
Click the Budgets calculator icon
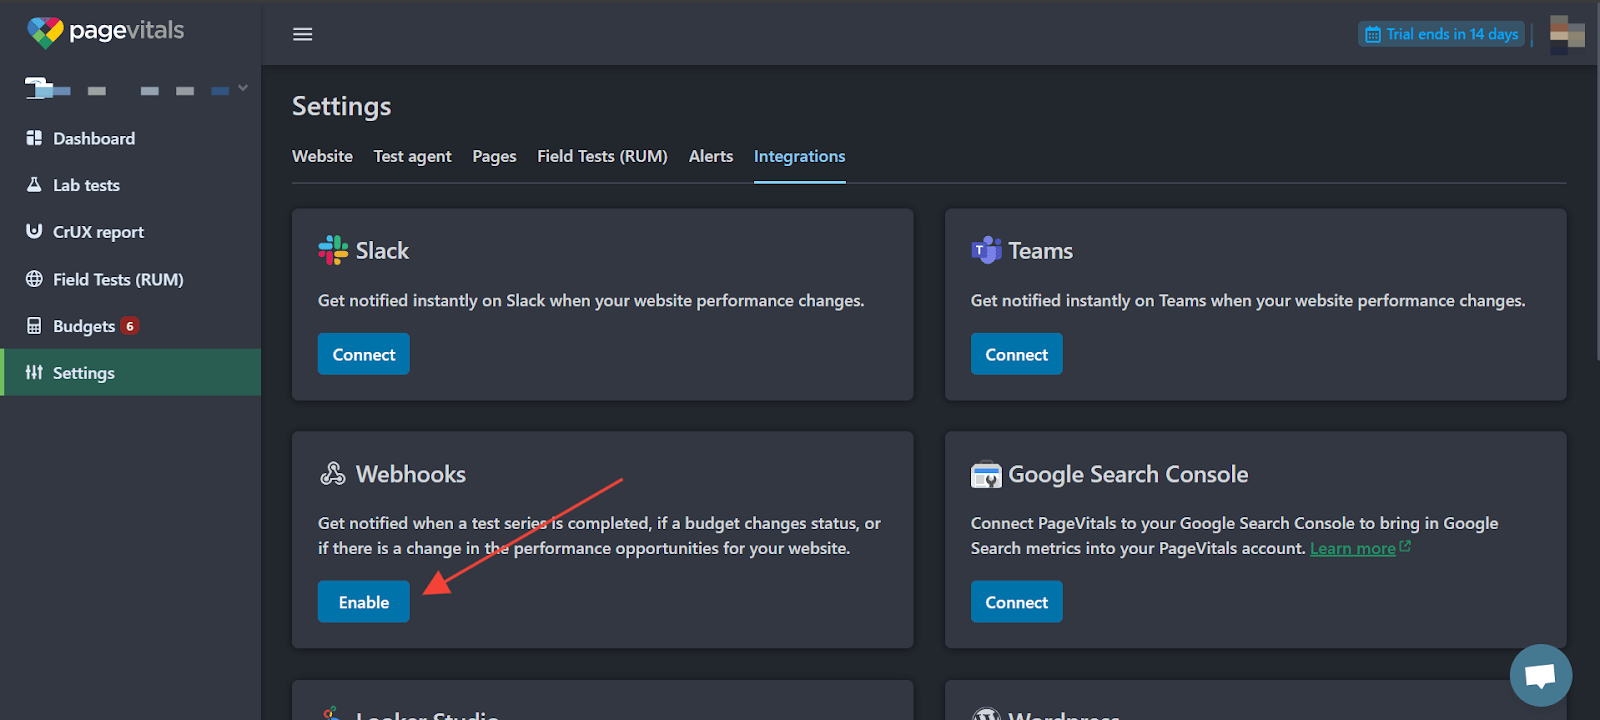coord(34,326)
